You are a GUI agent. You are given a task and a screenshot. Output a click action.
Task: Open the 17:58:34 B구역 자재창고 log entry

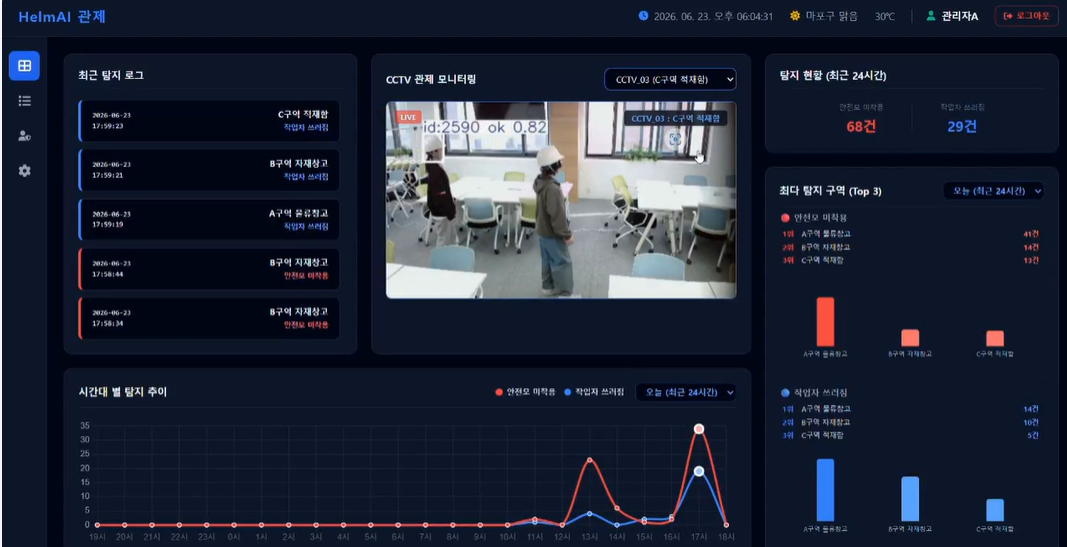coord(209,318)
